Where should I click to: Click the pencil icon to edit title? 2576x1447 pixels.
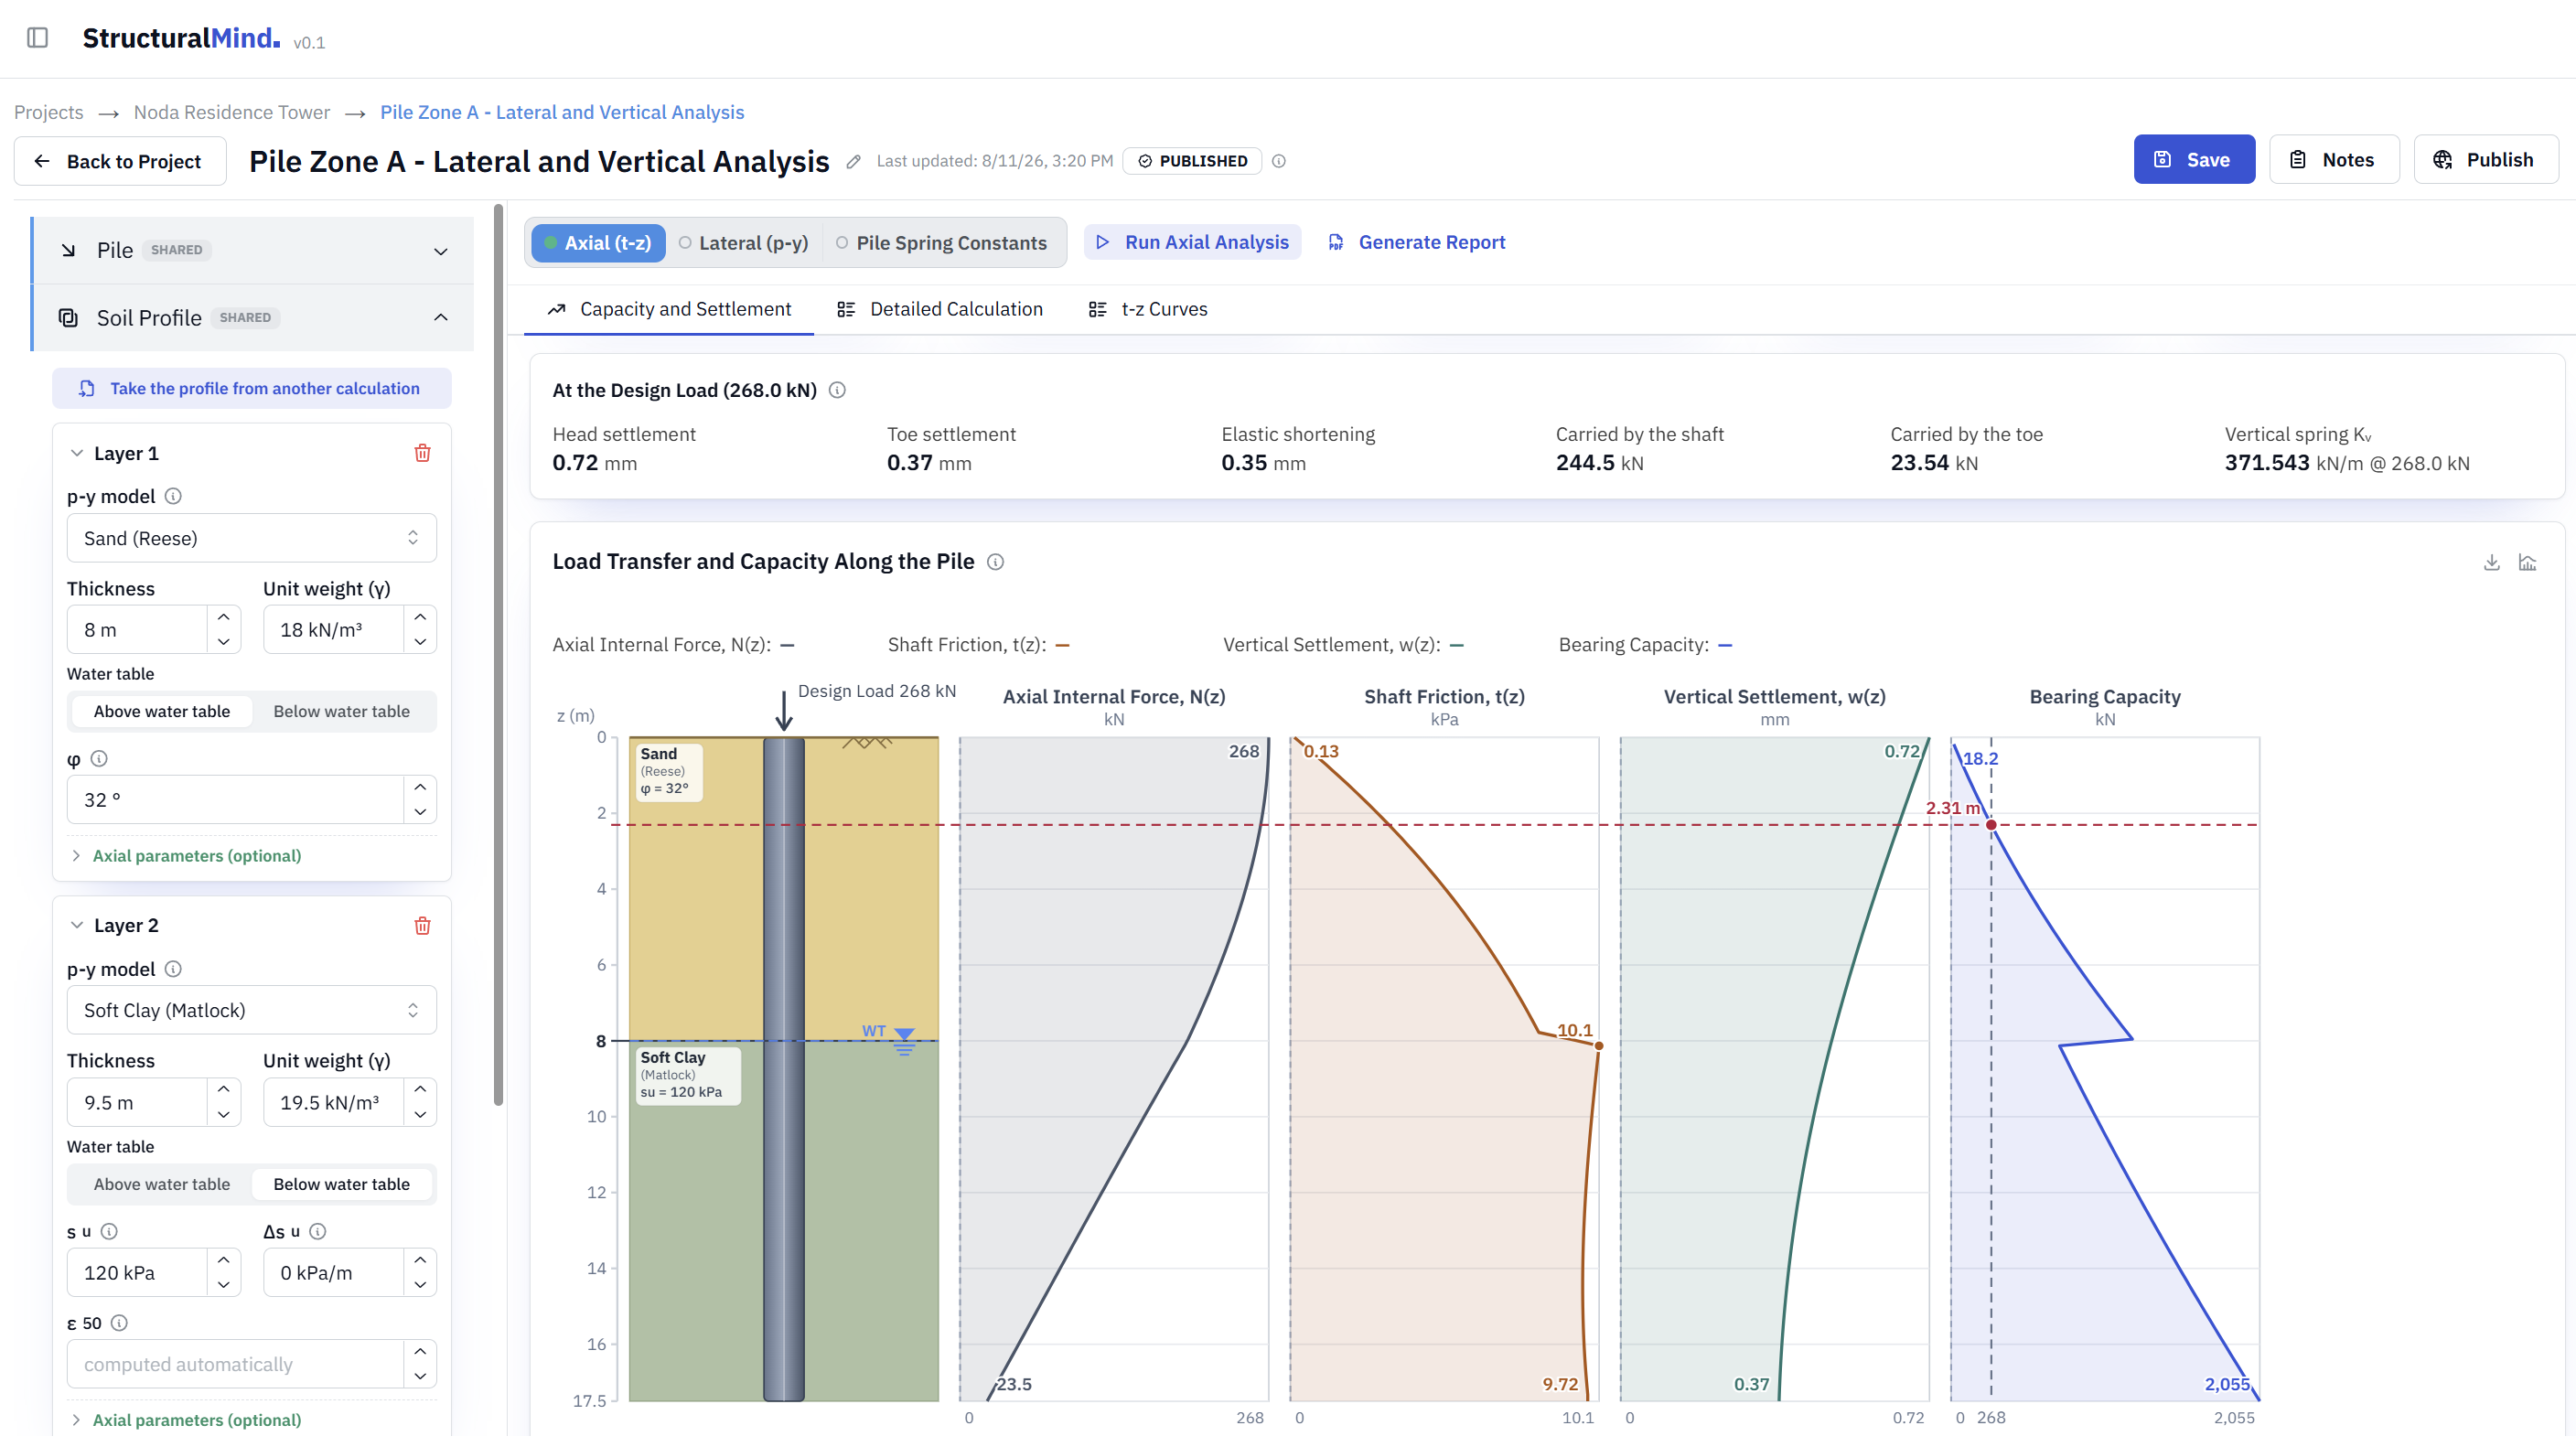click(x=853, y=161)
